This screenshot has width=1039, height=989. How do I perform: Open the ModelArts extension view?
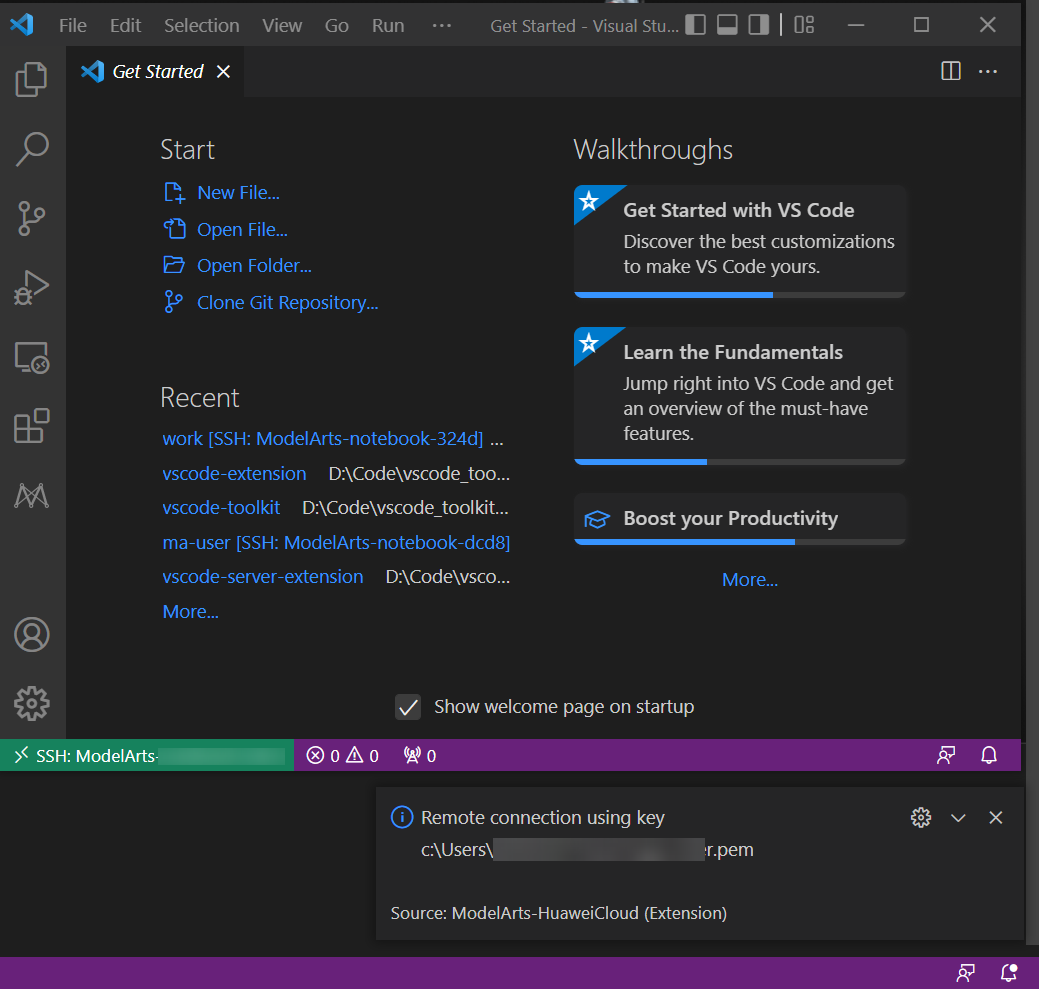click(x=31, y=495)
